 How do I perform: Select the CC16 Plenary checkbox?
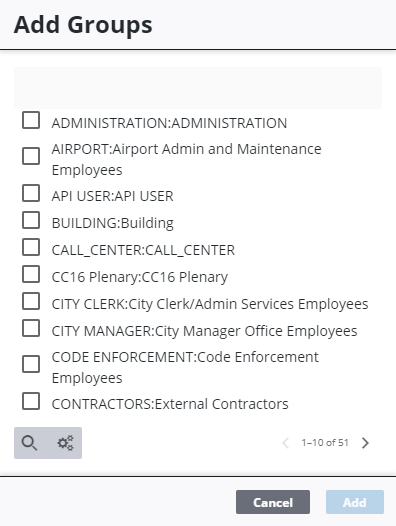(x=31, y=274)
